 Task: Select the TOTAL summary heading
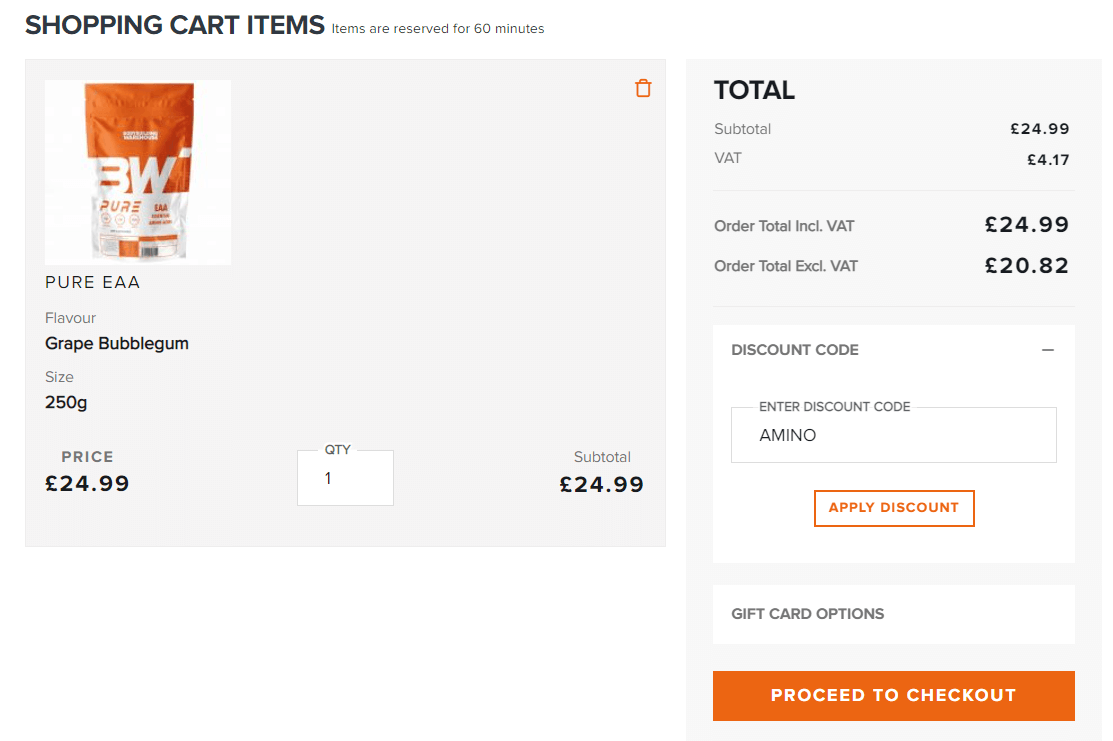tap(754, 90)
